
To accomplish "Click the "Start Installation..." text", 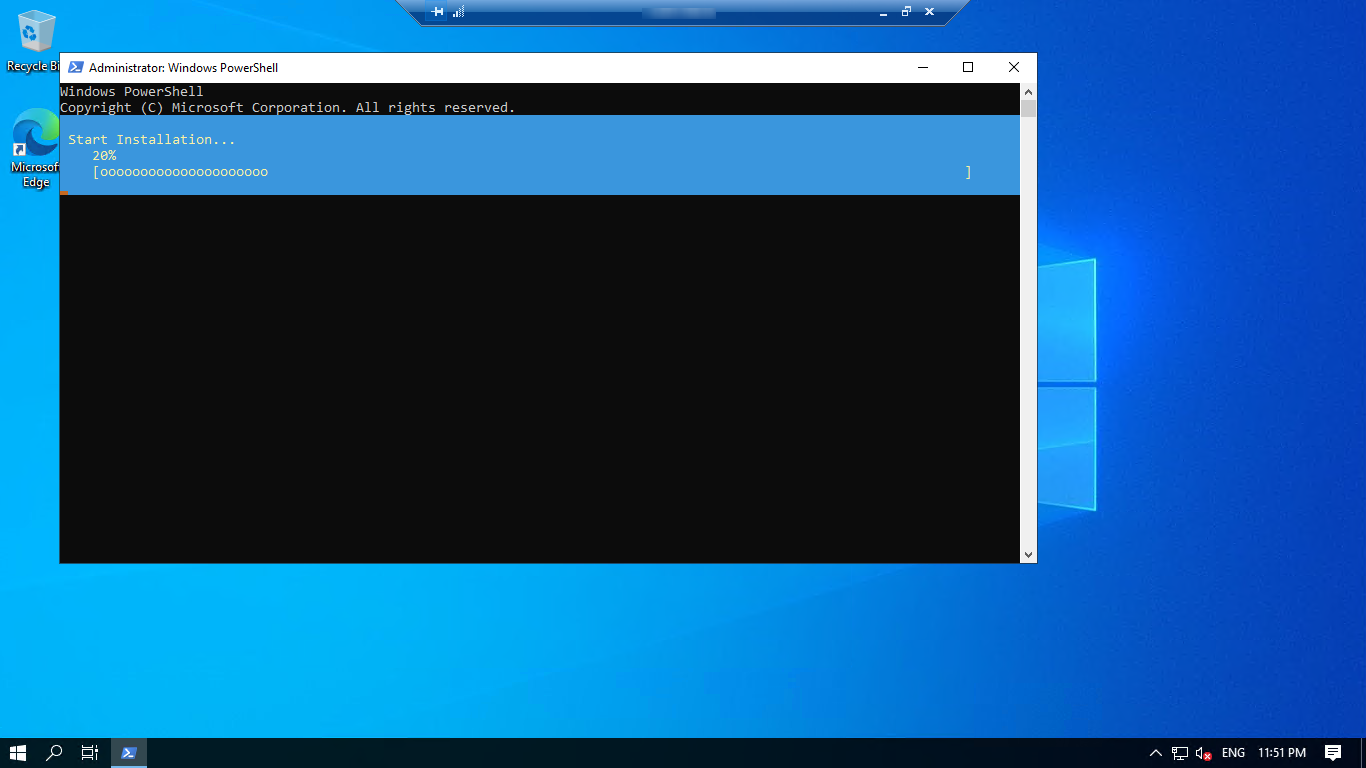I will click(152, 140).
